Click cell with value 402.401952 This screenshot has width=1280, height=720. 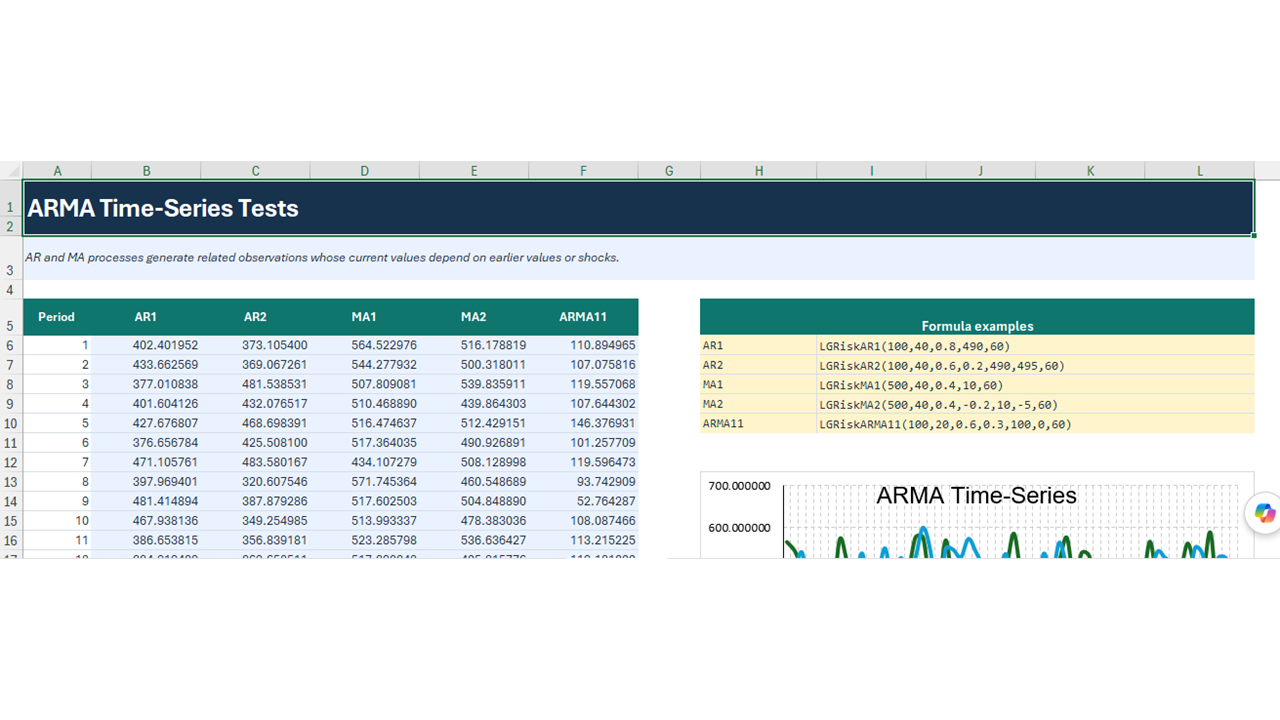[146, 345]
